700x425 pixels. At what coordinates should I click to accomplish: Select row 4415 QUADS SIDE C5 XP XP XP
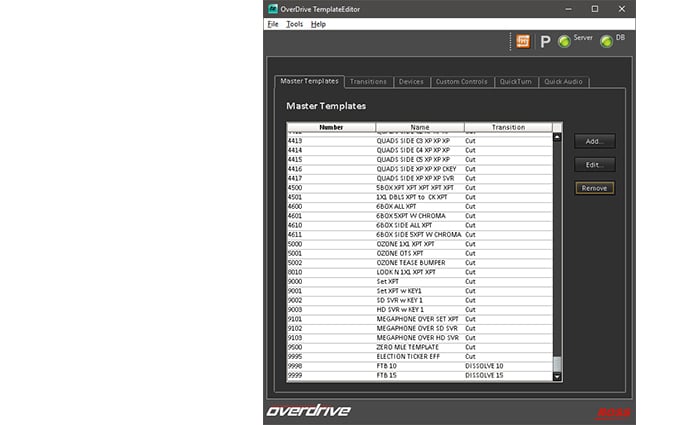(420, 159)
